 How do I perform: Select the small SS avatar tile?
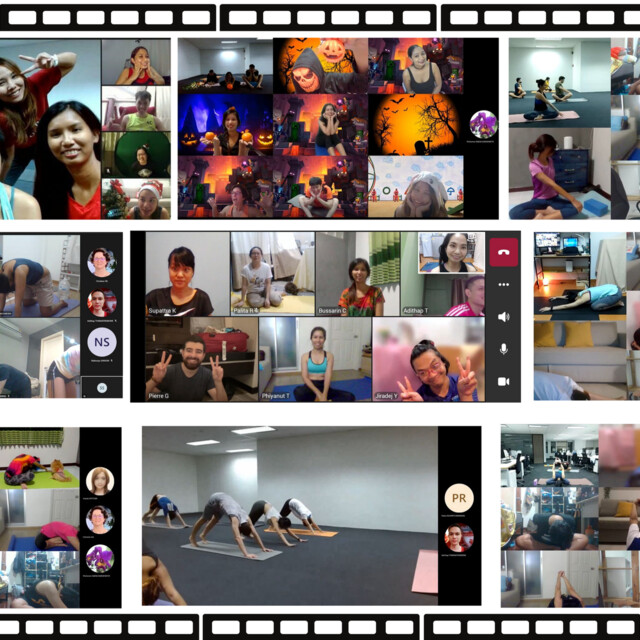[101, 387]
